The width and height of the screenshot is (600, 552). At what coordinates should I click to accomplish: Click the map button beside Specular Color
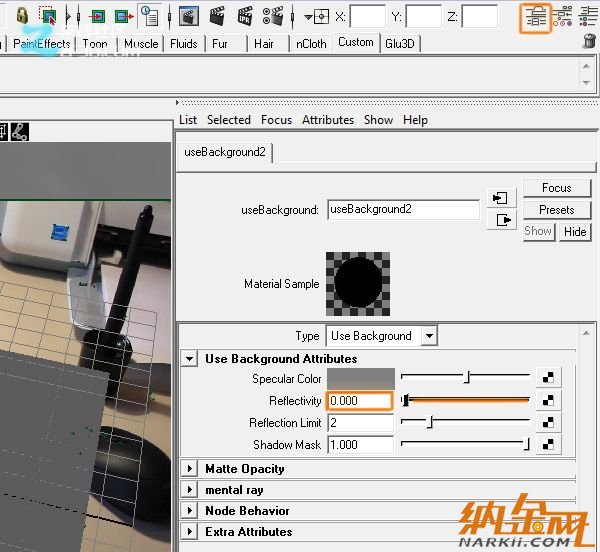(549, 378)
